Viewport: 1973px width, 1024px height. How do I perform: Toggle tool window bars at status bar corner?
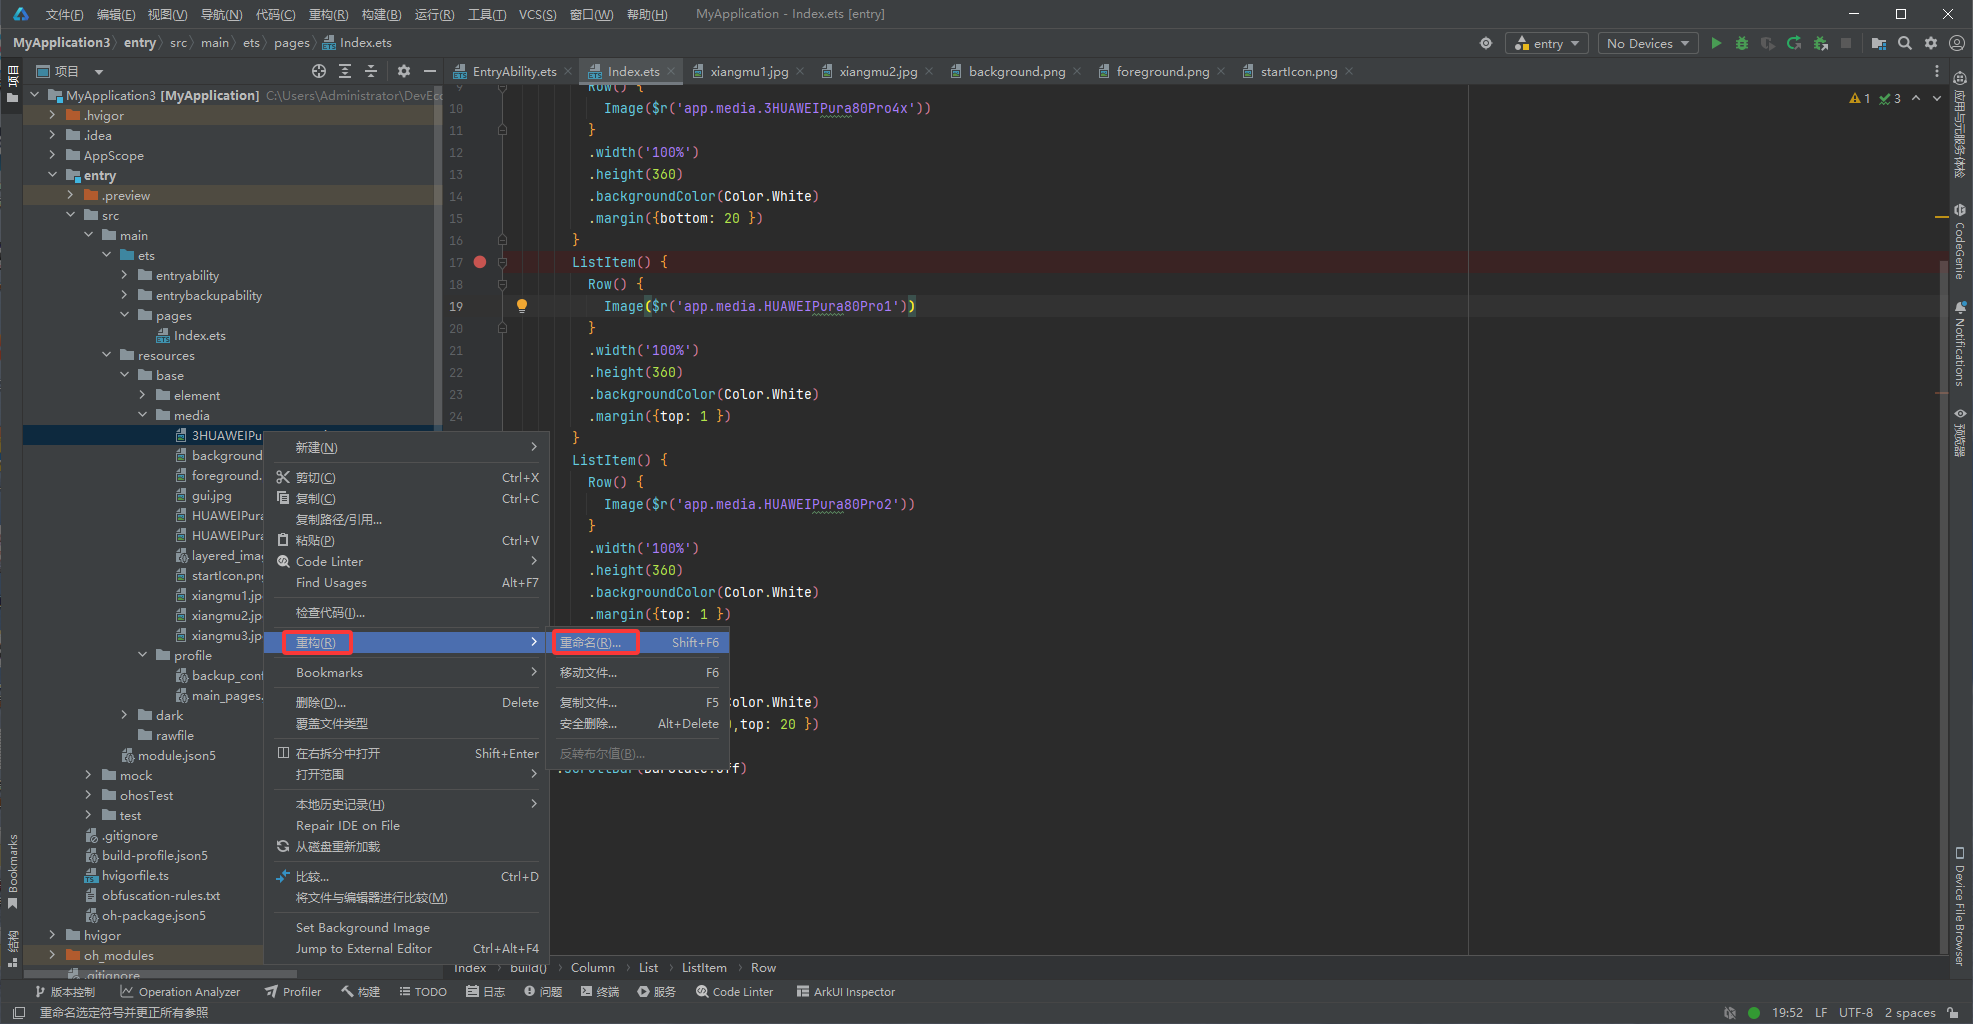coord(18,1012)
